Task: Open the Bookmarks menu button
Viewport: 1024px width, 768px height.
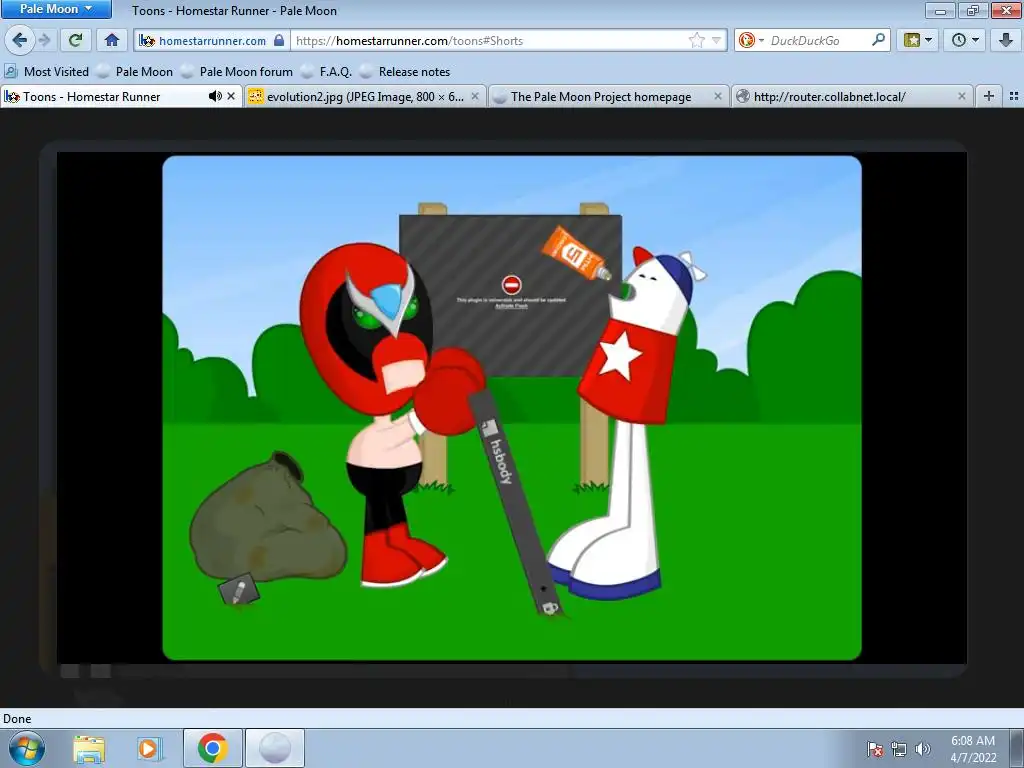Action: [x=918, y=40]
